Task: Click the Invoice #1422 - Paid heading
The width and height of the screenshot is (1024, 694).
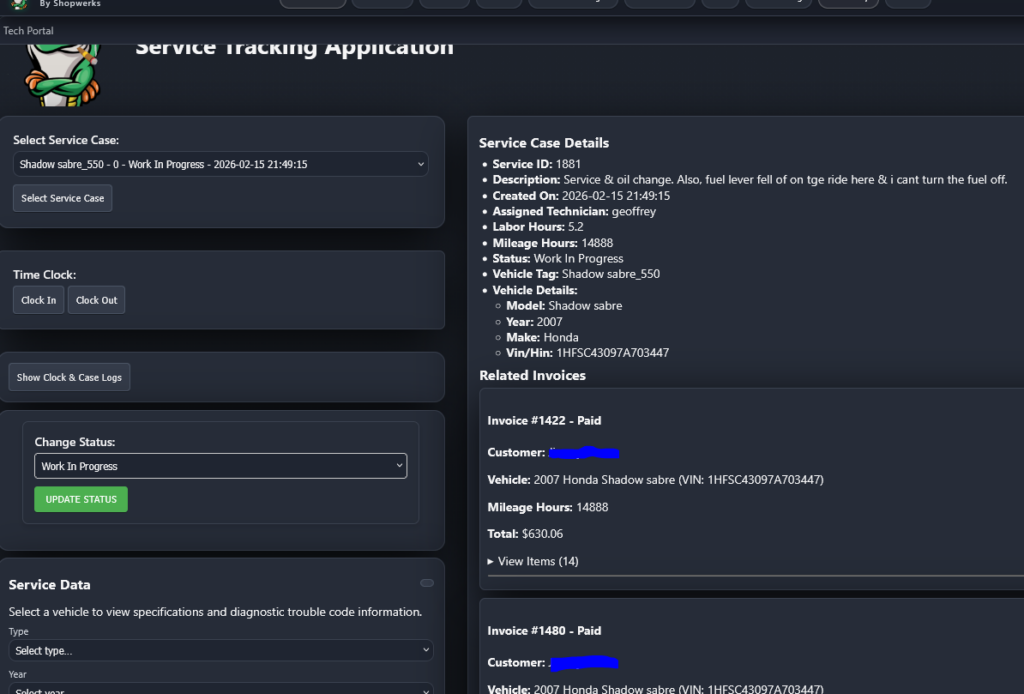Action: pos(544,421)
